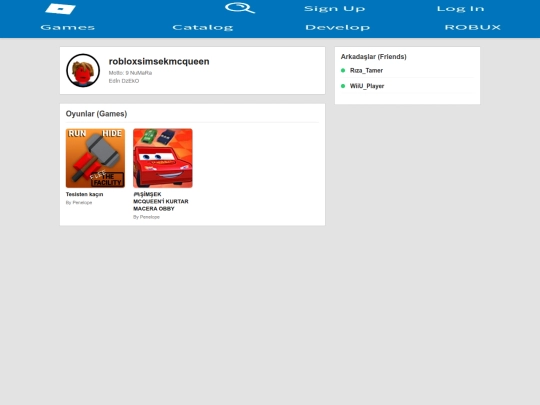Click the Motto: 9 NuMaRa text
This screenshot has height=405, width=540.
coord(130,73)
